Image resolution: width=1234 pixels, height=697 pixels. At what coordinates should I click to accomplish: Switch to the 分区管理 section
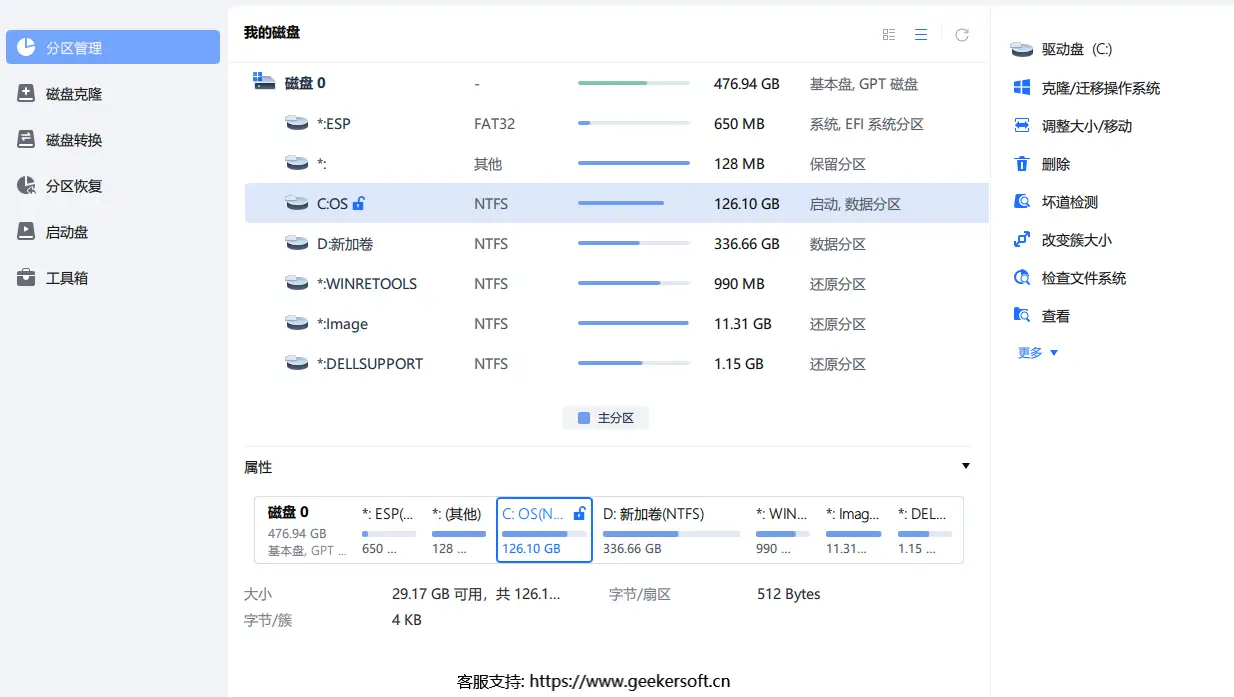pos(60,47)
